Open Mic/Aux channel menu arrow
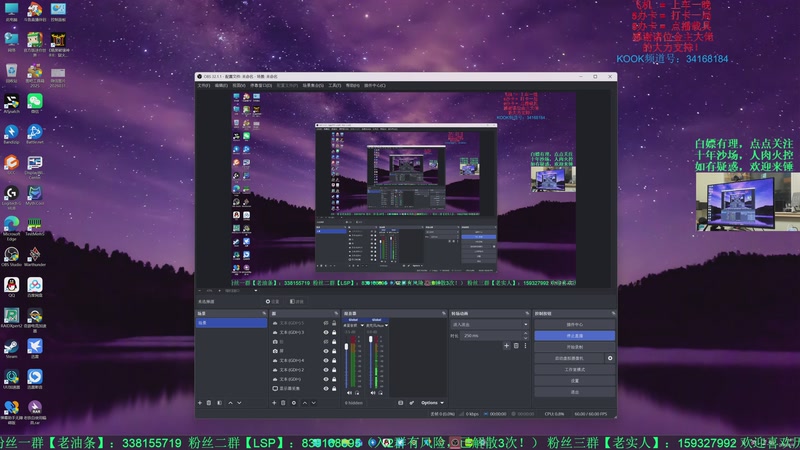 pyautogui.click(x=387, y=326)
